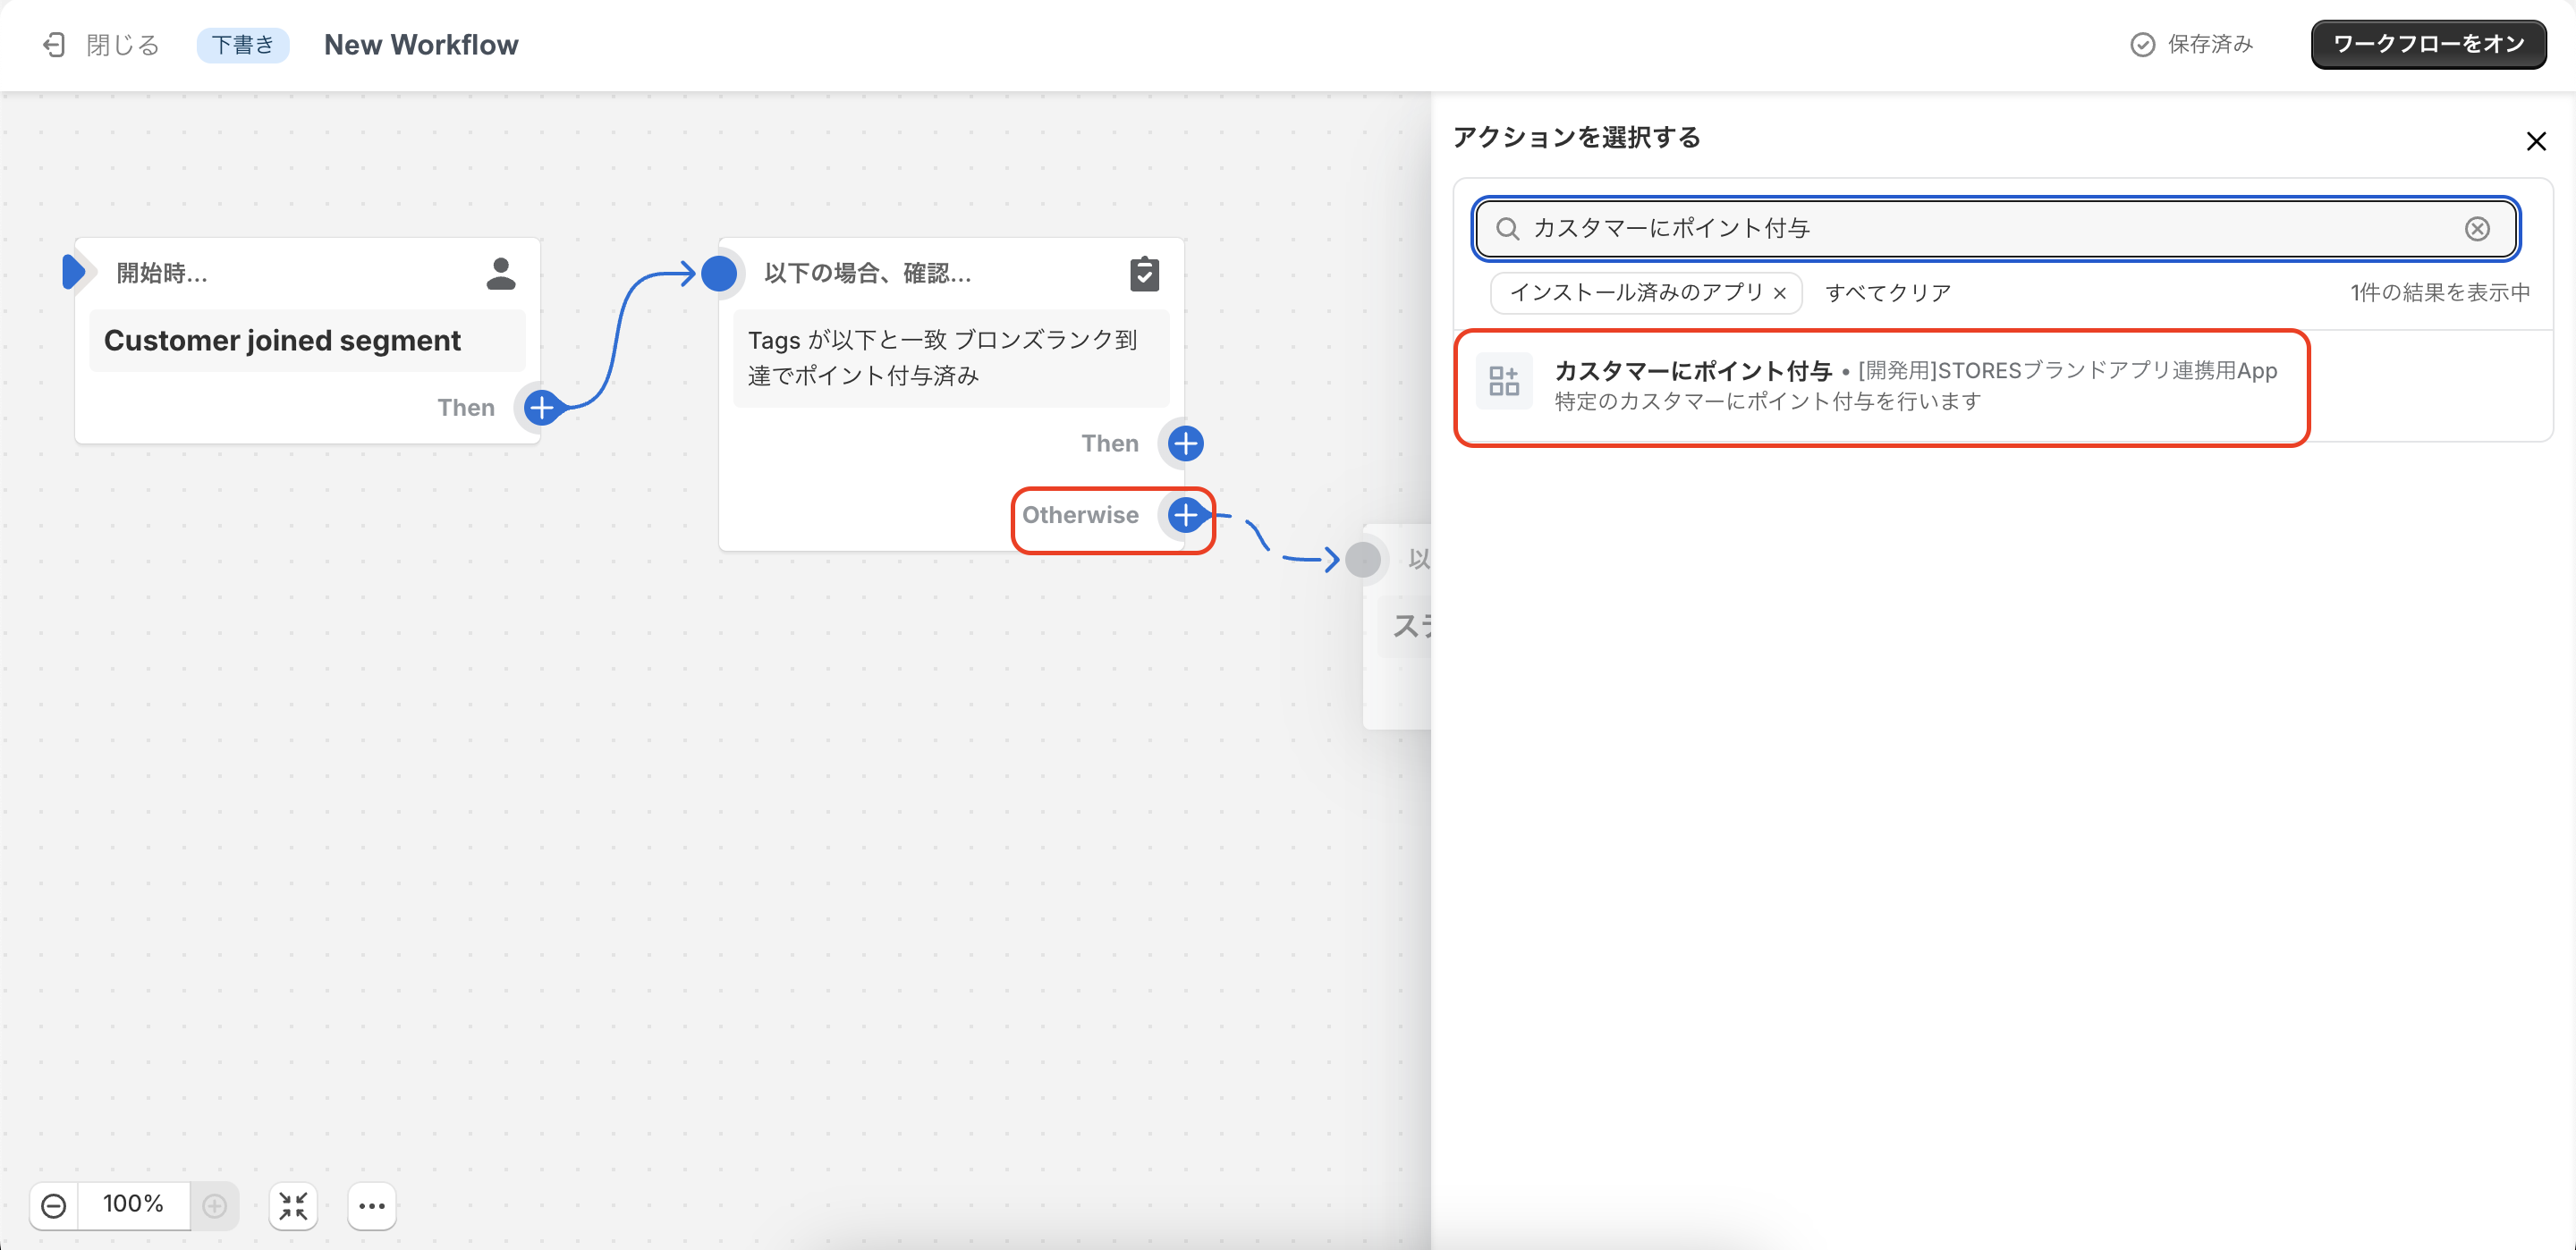Click the clipboard check icon on condition block
The image size is (2576, 1250).
click(1144, 273)
